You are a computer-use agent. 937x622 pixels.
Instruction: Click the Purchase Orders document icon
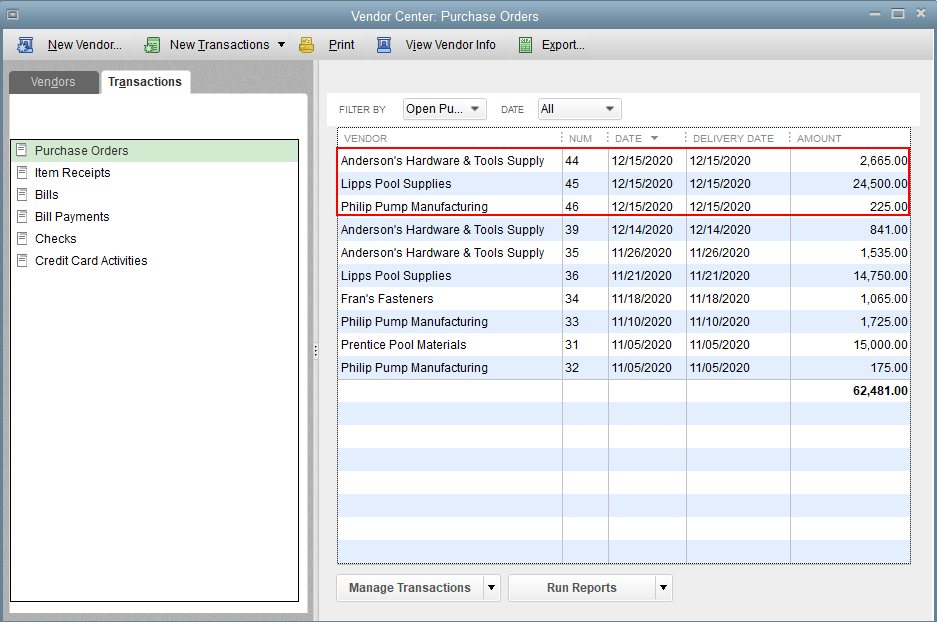[x=21, y=151]
